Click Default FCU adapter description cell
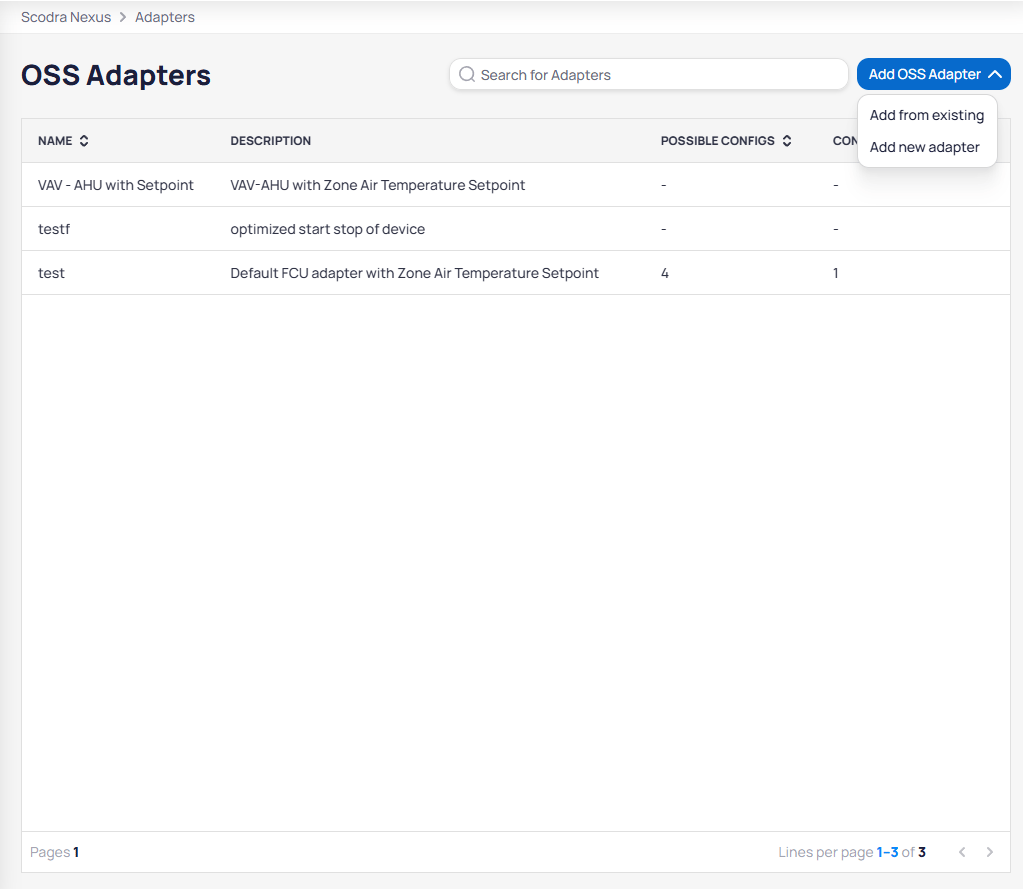This screenshot has height=889, width=1023. point(414,273)
